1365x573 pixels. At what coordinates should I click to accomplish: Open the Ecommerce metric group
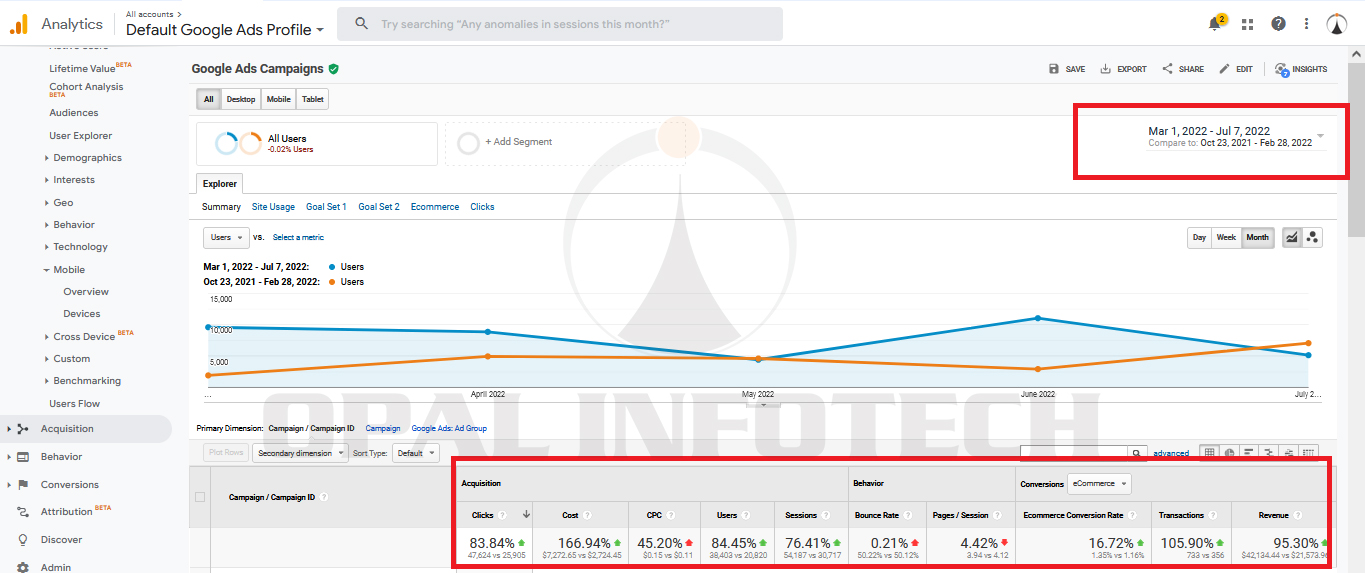435,207
